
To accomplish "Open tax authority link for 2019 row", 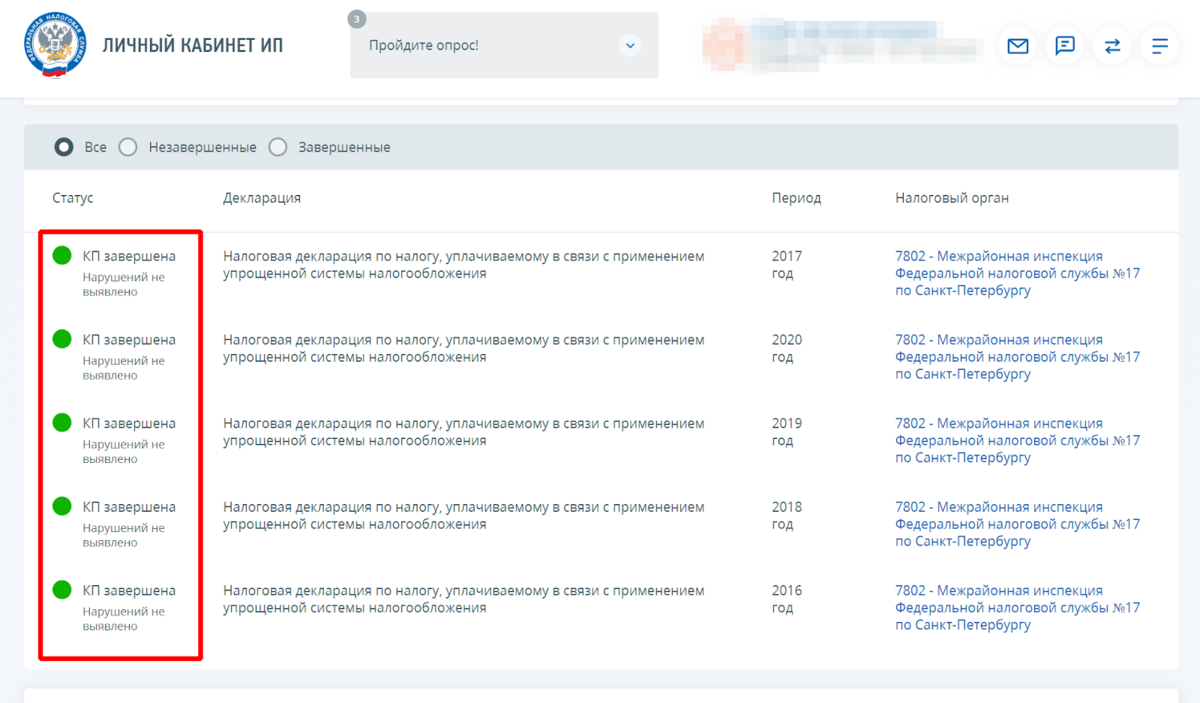I will 1018,440.
